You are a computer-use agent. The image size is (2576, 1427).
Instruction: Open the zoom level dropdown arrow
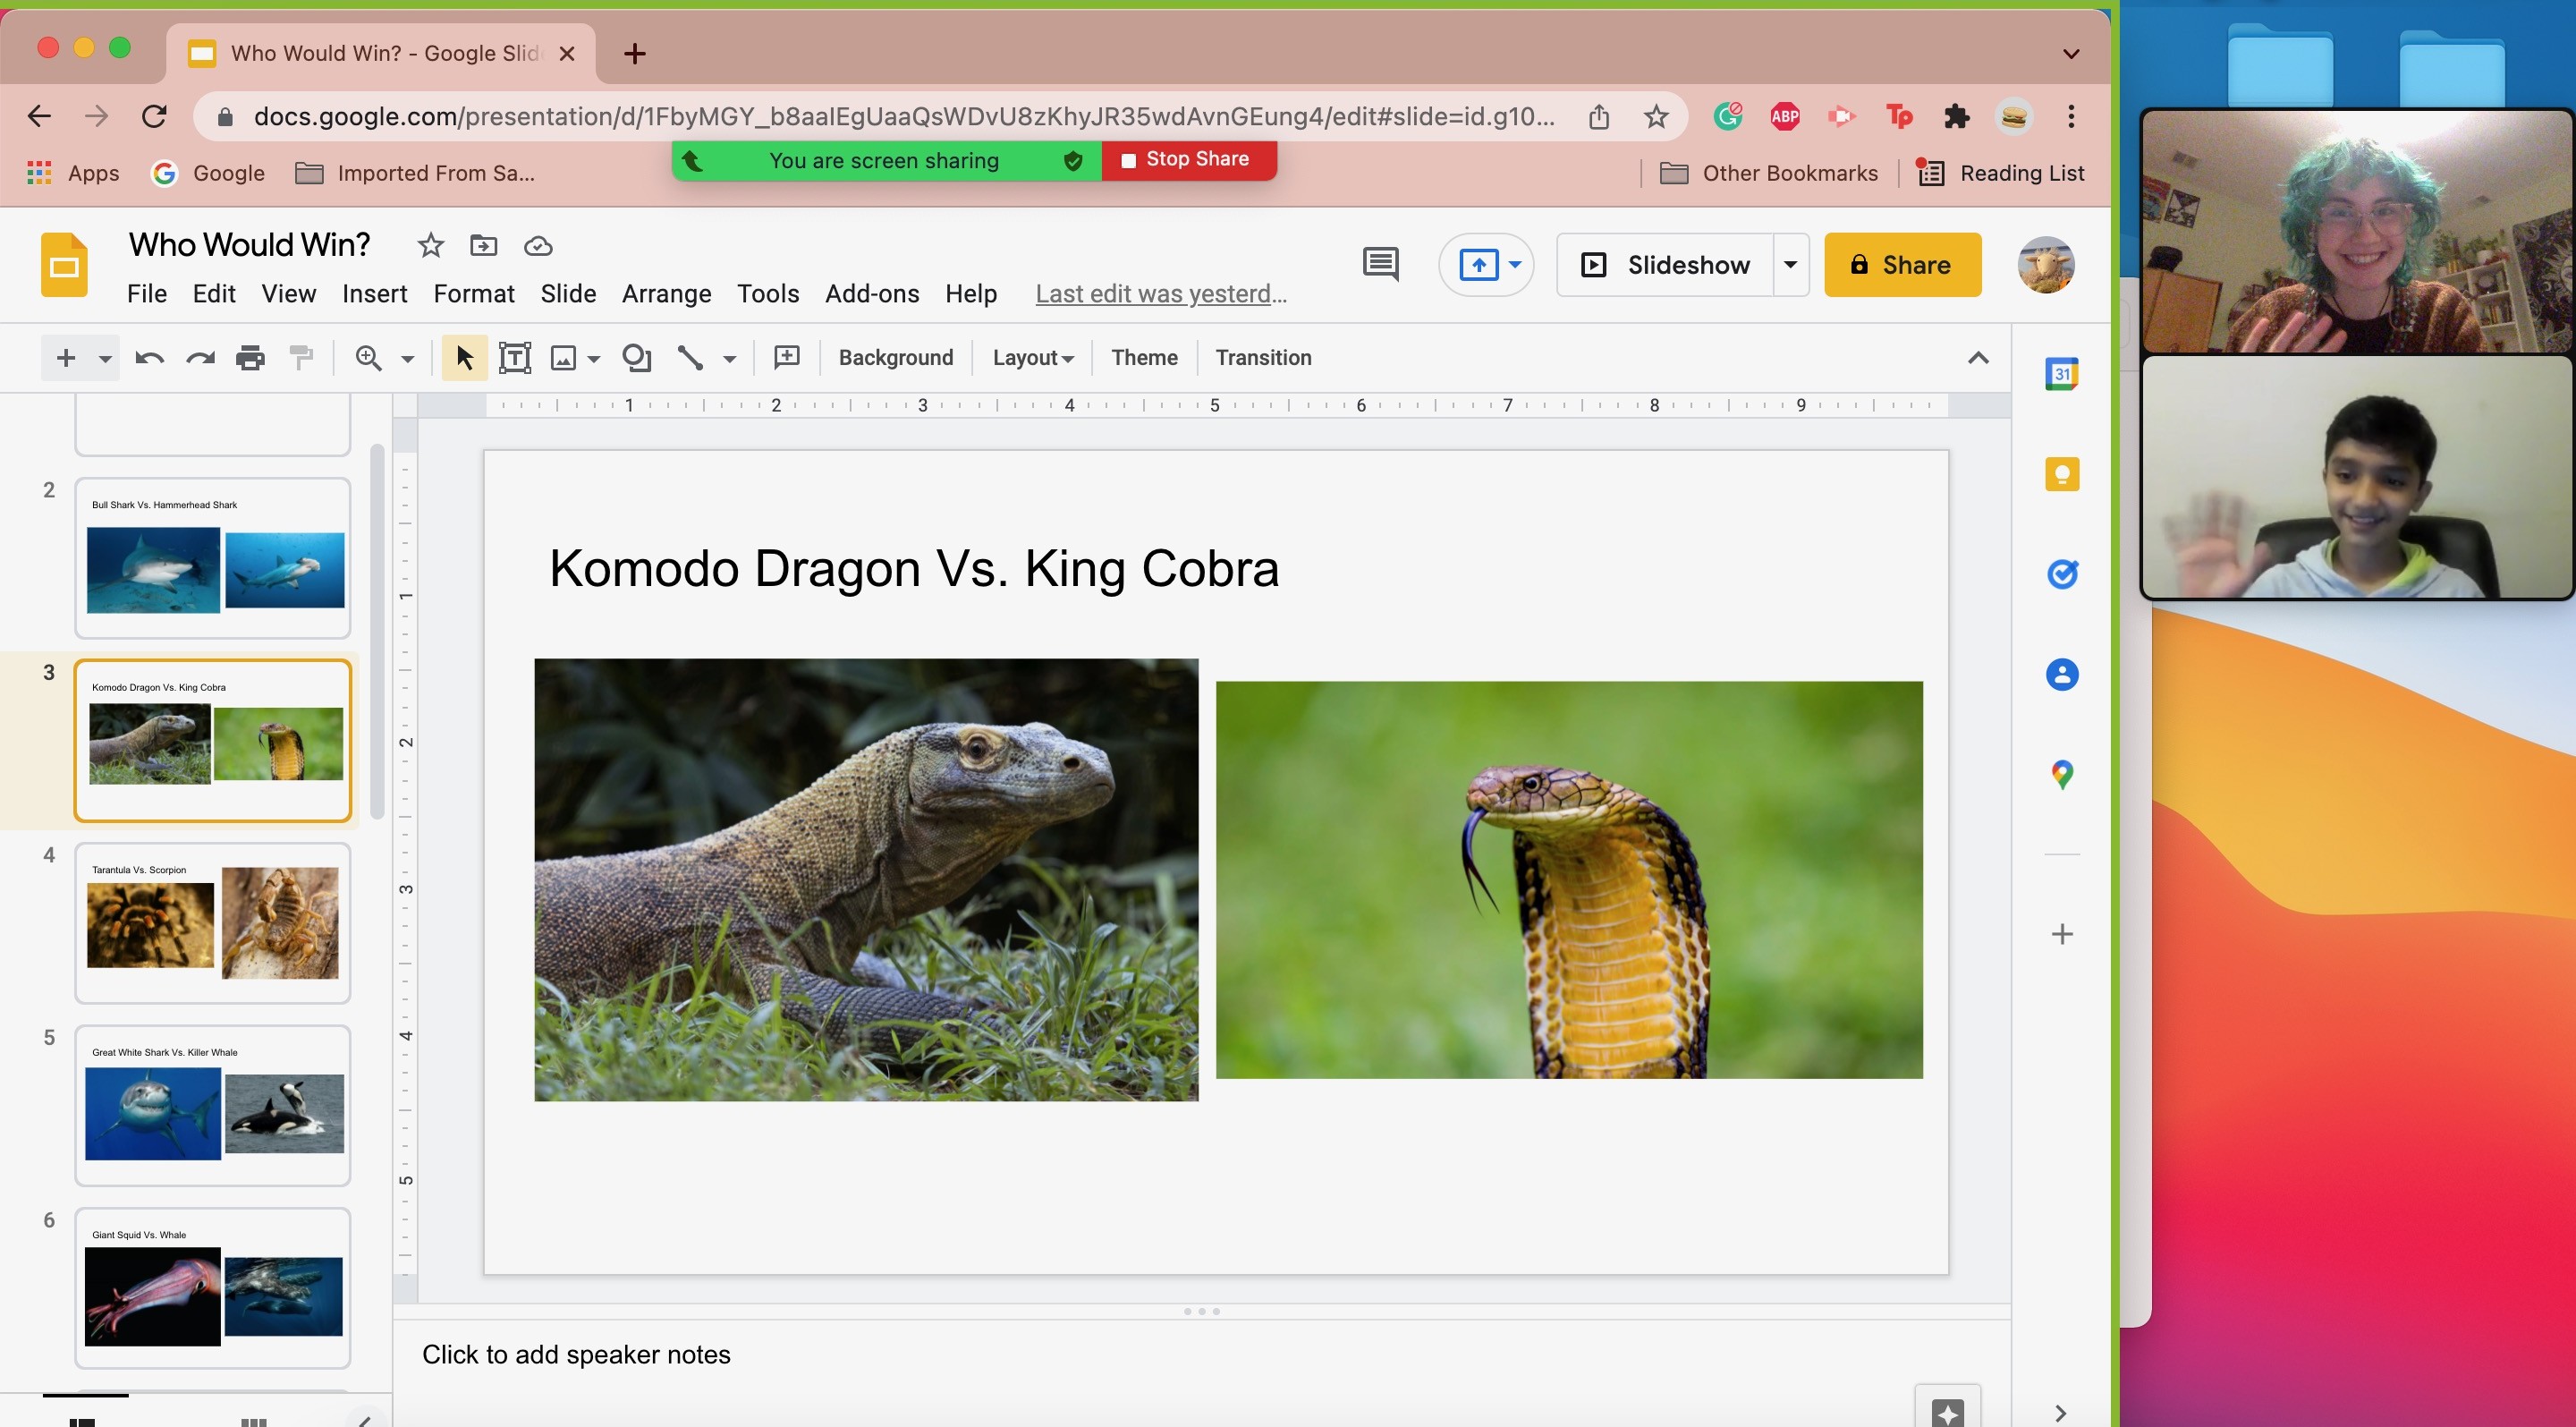pos(407,358)
